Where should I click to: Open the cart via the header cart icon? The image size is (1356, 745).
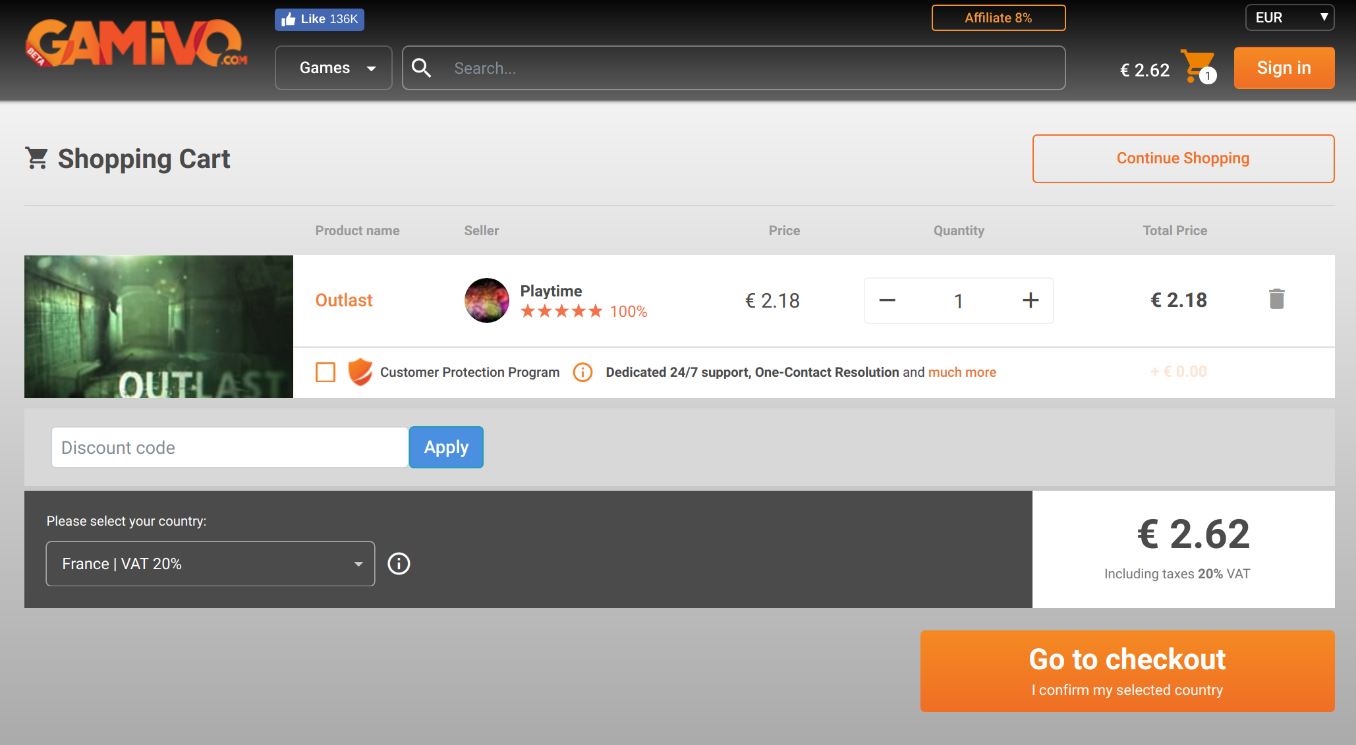(1196, 66)
